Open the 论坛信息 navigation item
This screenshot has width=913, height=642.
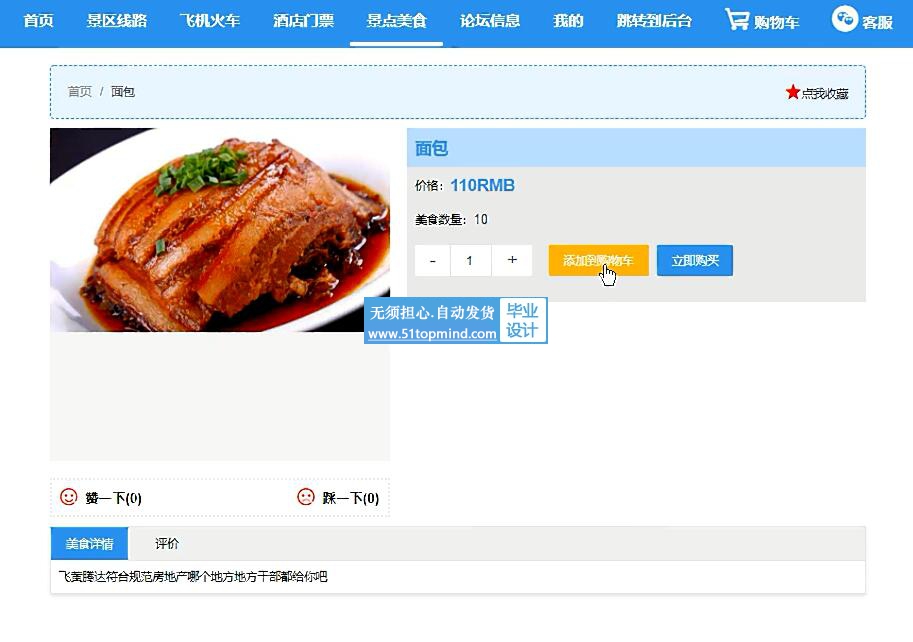coord(490,21)
